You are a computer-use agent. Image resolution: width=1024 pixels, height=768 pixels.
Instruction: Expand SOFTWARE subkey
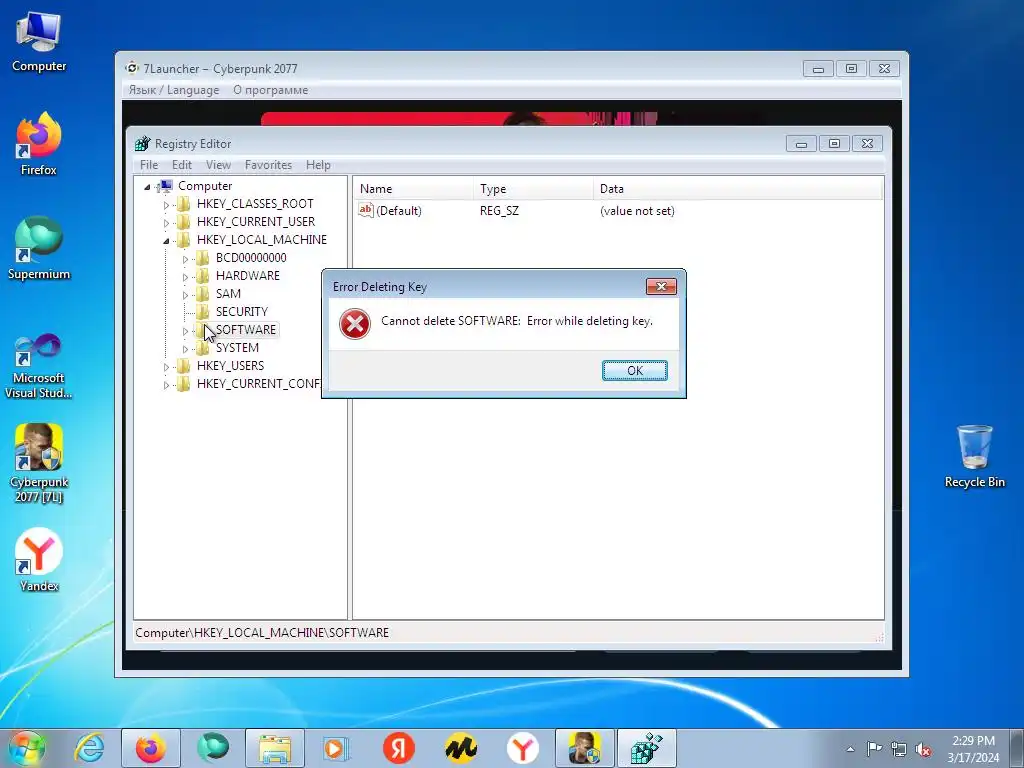pyautogui.click(x=185, y=330)
